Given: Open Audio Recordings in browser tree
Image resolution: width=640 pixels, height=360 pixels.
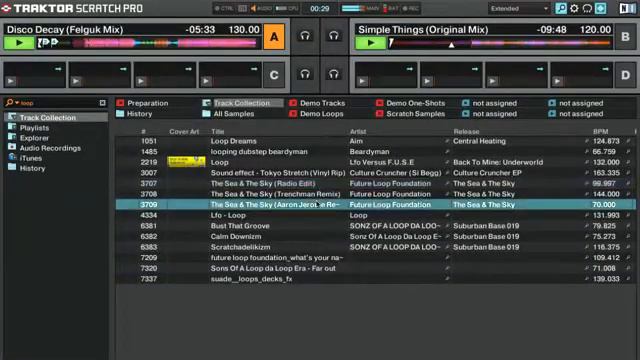Looking at the screenshot, I should (x=50, y=148).
